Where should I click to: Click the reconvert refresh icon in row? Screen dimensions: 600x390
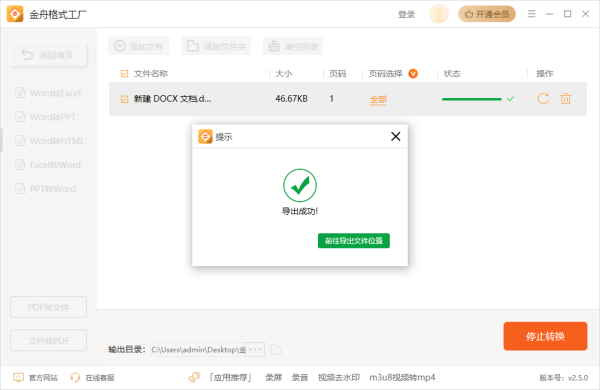coord(543,99)
